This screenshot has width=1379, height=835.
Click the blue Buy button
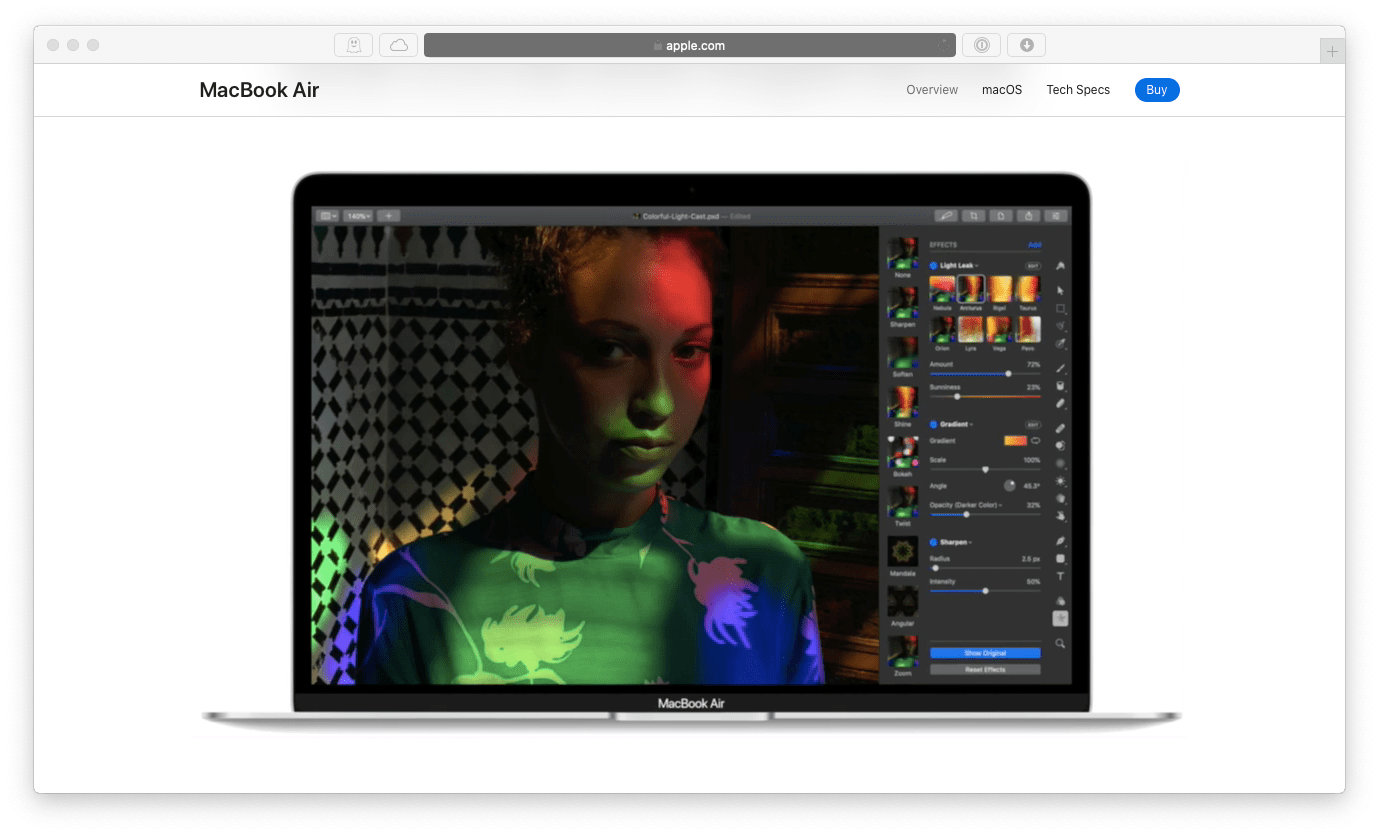[1157, 90]
